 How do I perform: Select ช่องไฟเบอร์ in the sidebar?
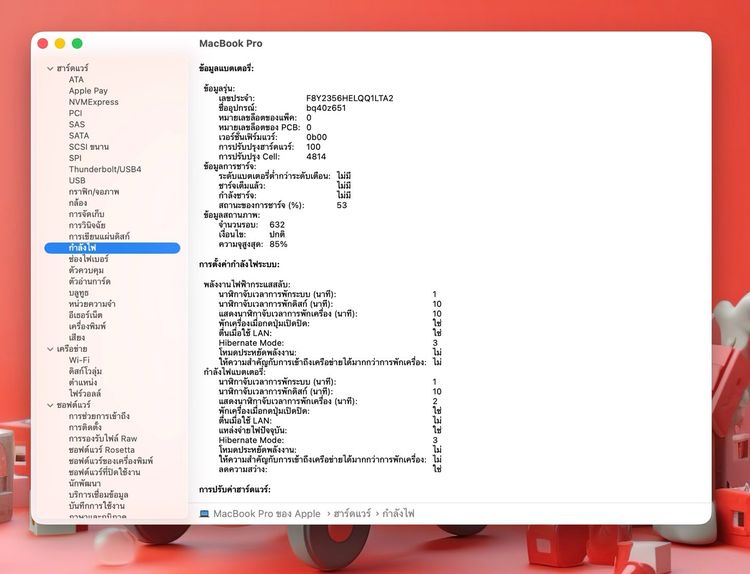[88, 259]
